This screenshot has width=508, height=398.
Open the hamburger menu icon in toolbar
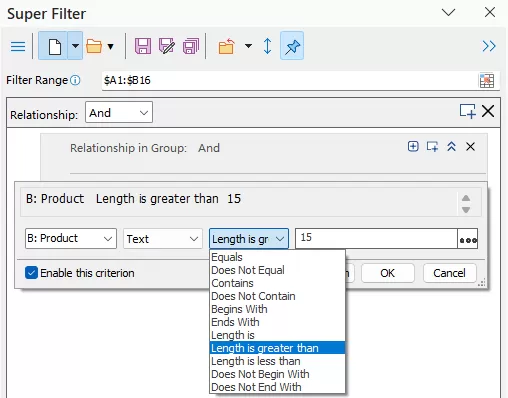[x=18, y=46]
